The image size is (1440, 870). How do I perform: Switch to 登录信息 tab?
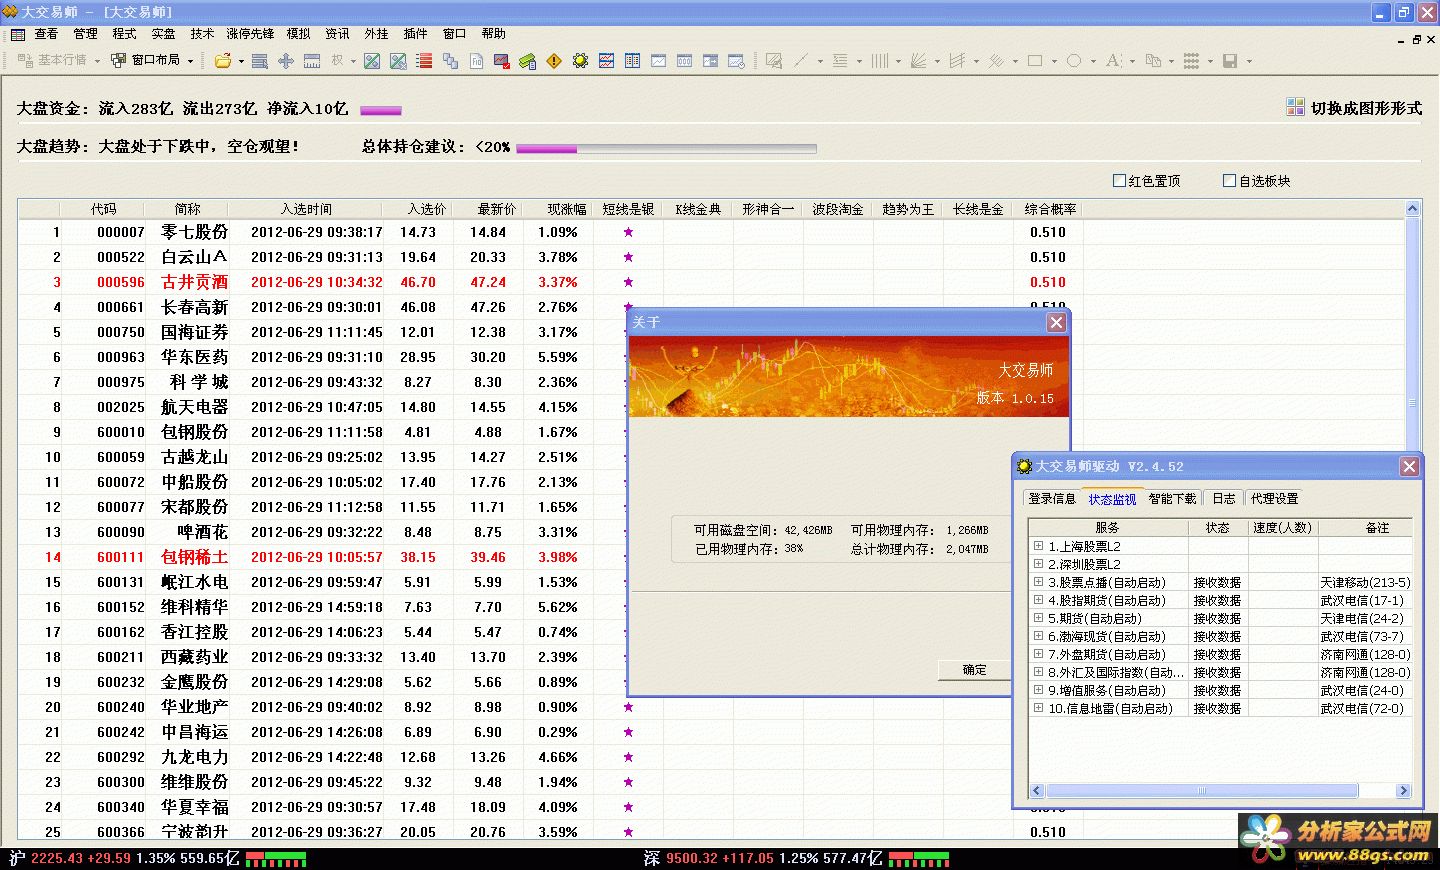1052,498
